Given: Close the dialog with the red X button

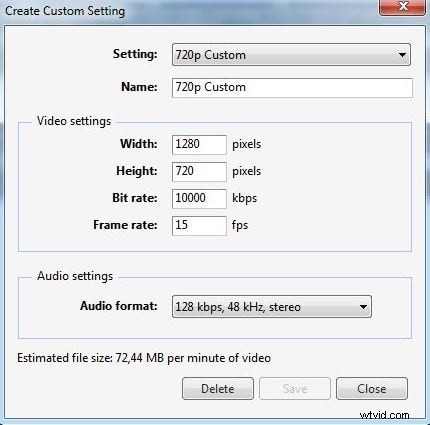Looking at the screenshot, I should pos(402,7).
